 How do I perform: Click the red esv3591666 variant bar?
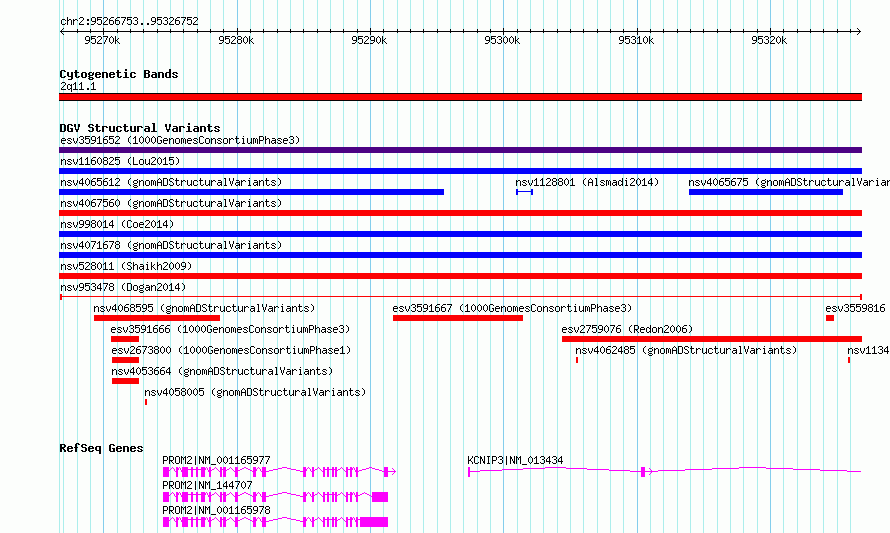tap(125, 339)
